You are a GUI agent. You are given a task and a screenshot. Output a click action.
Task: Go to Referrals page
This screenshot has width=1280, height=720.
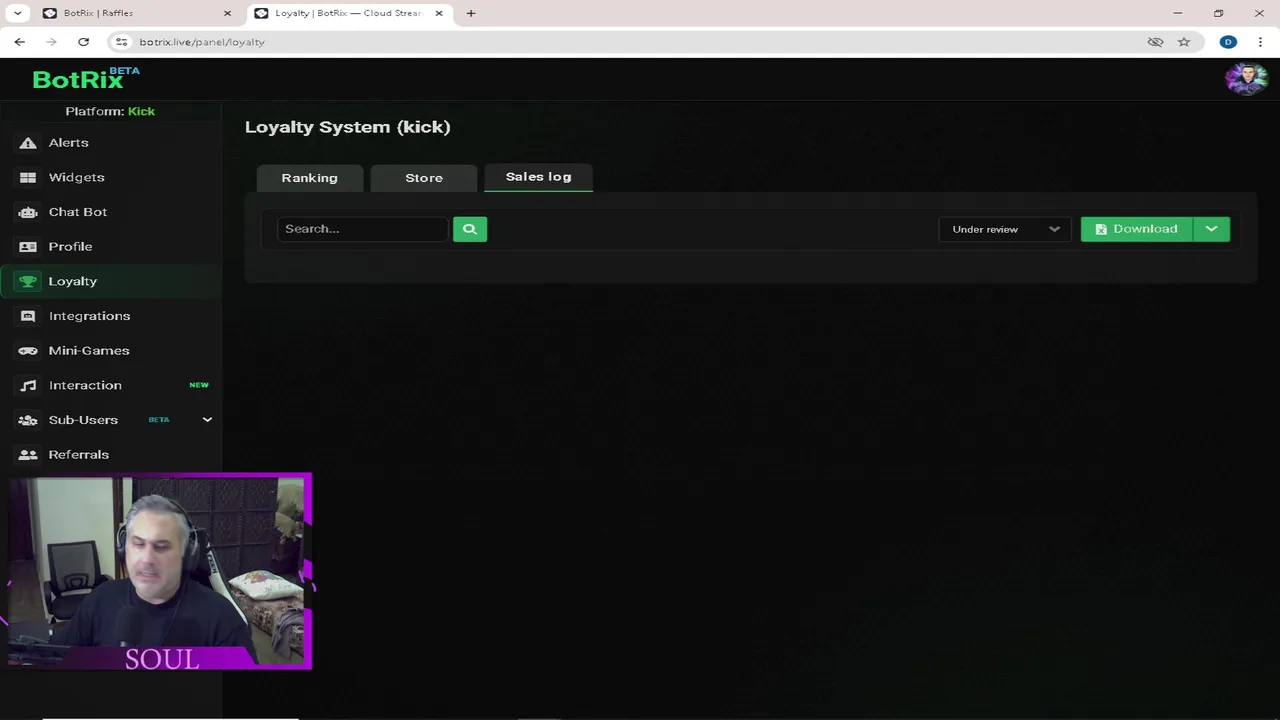[79, 455]
